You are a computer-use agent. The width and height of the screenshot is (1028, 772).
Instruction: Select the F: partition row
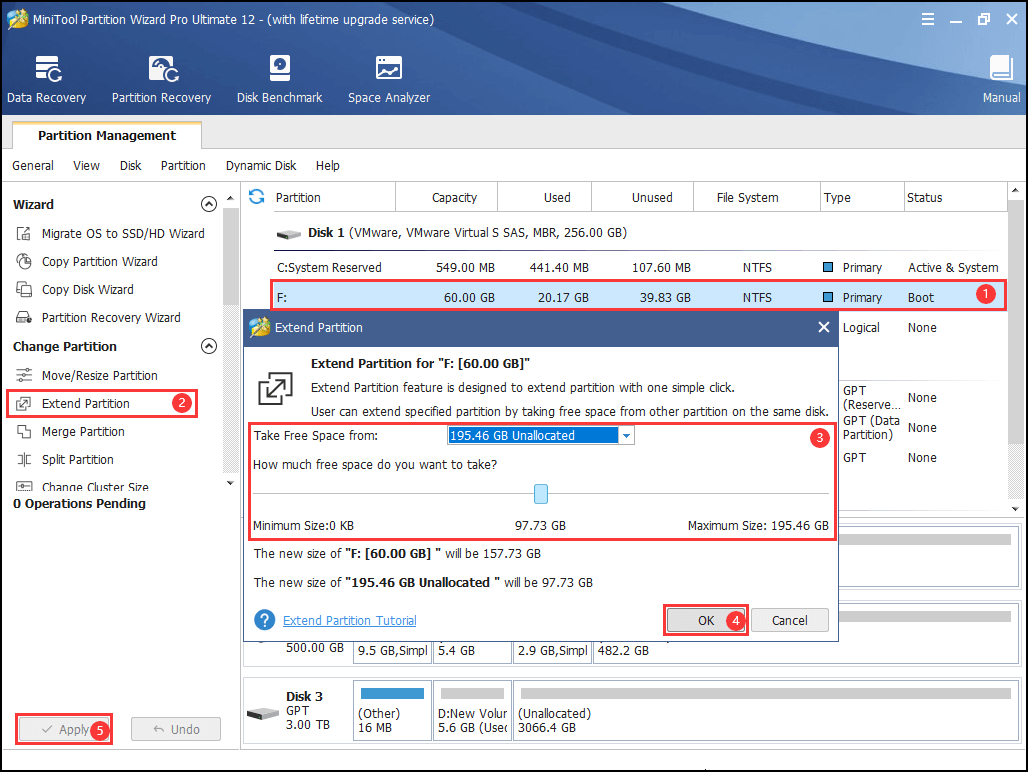[638, 298]
